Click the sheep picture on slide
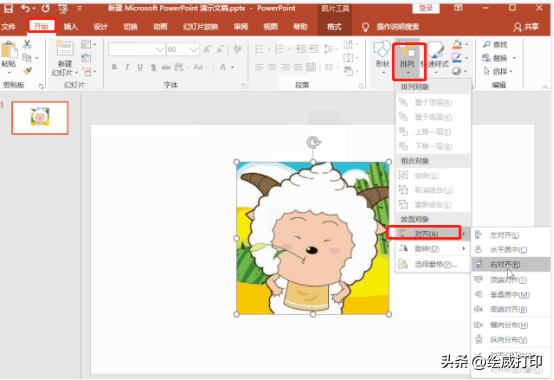 click(x=313, y=238)
